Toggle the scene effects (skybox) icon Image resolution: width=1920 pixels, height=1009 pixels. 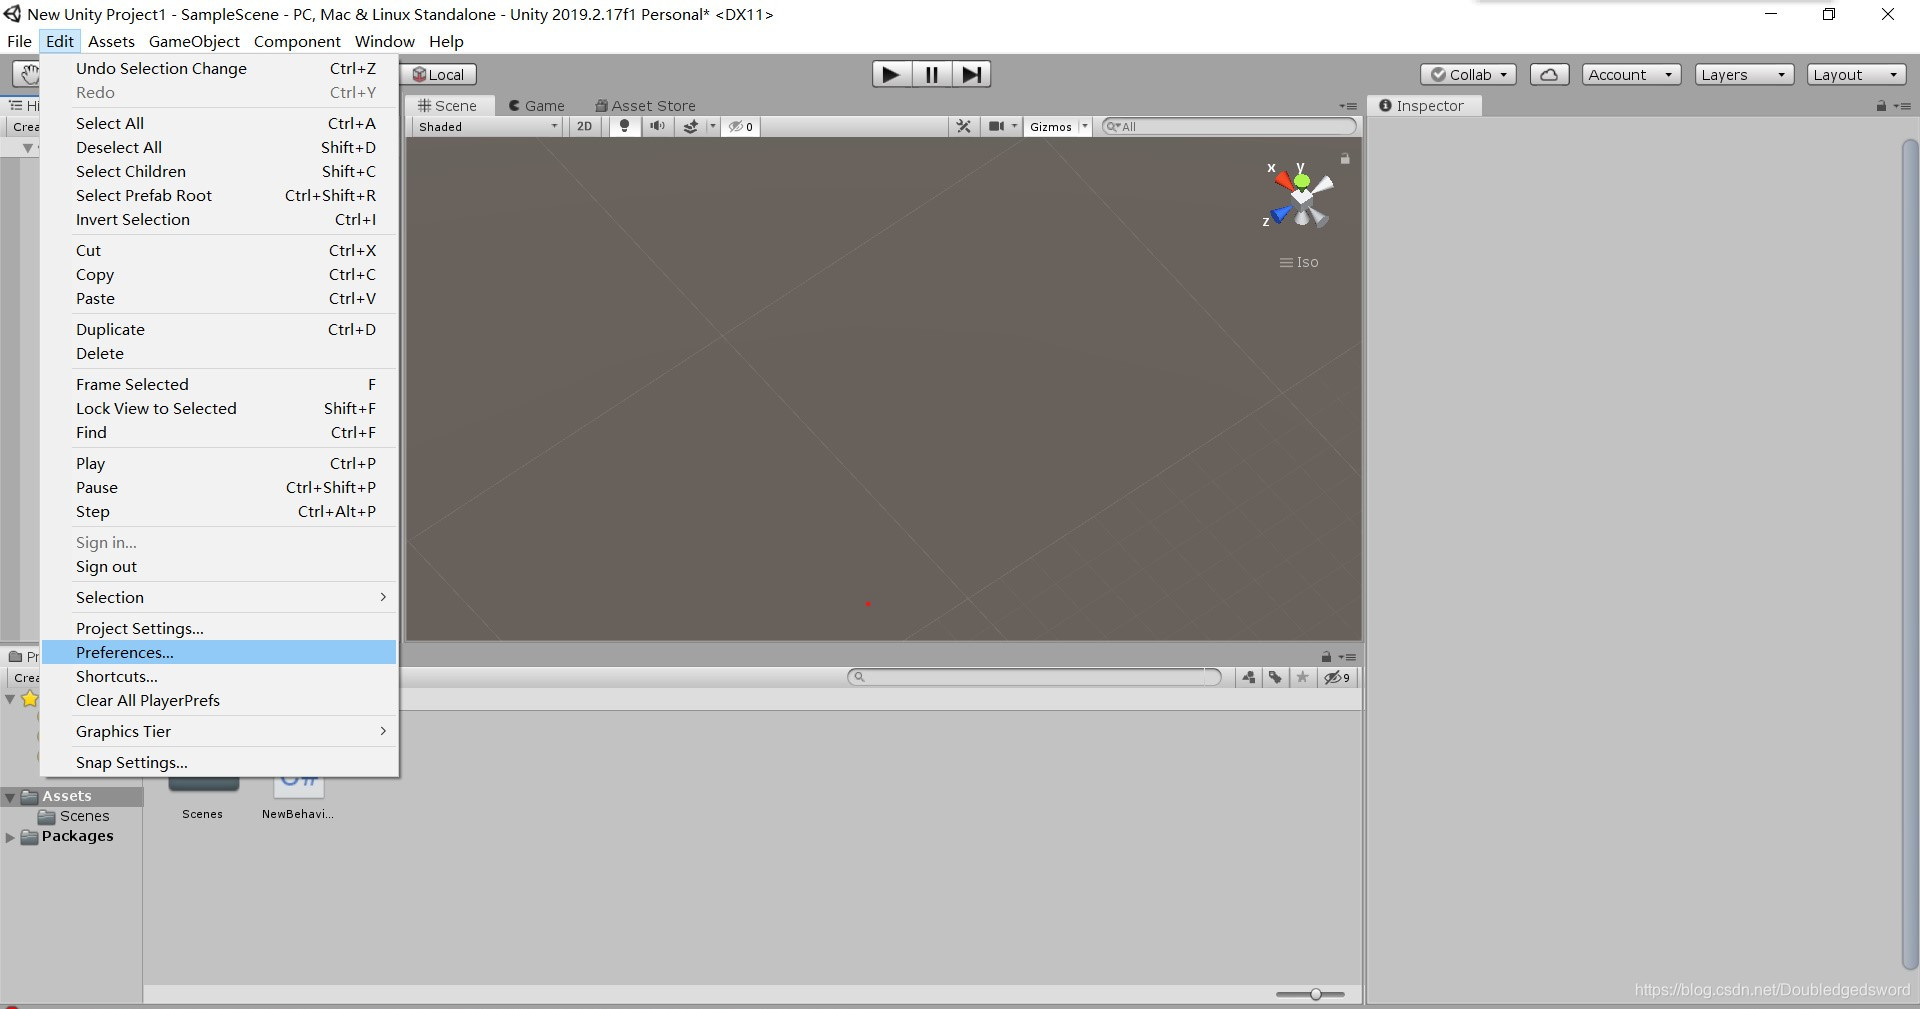coord(690,126)
